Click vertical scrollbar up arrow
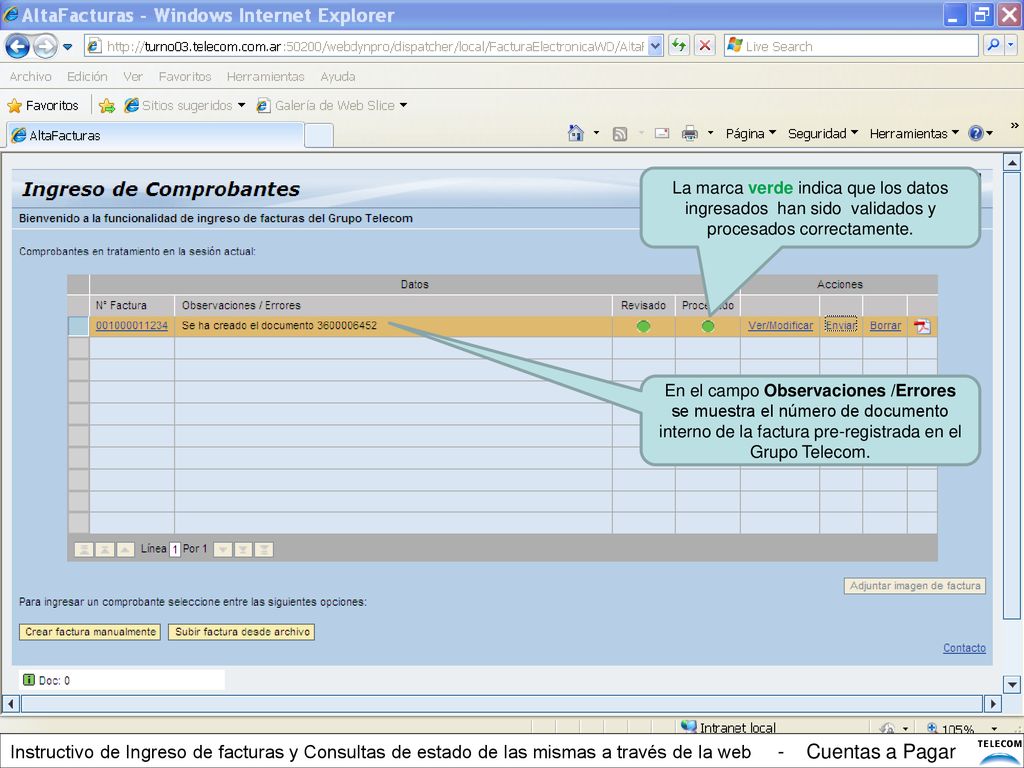Screen dimensions: 1024x768 [x=1012, y=162]
